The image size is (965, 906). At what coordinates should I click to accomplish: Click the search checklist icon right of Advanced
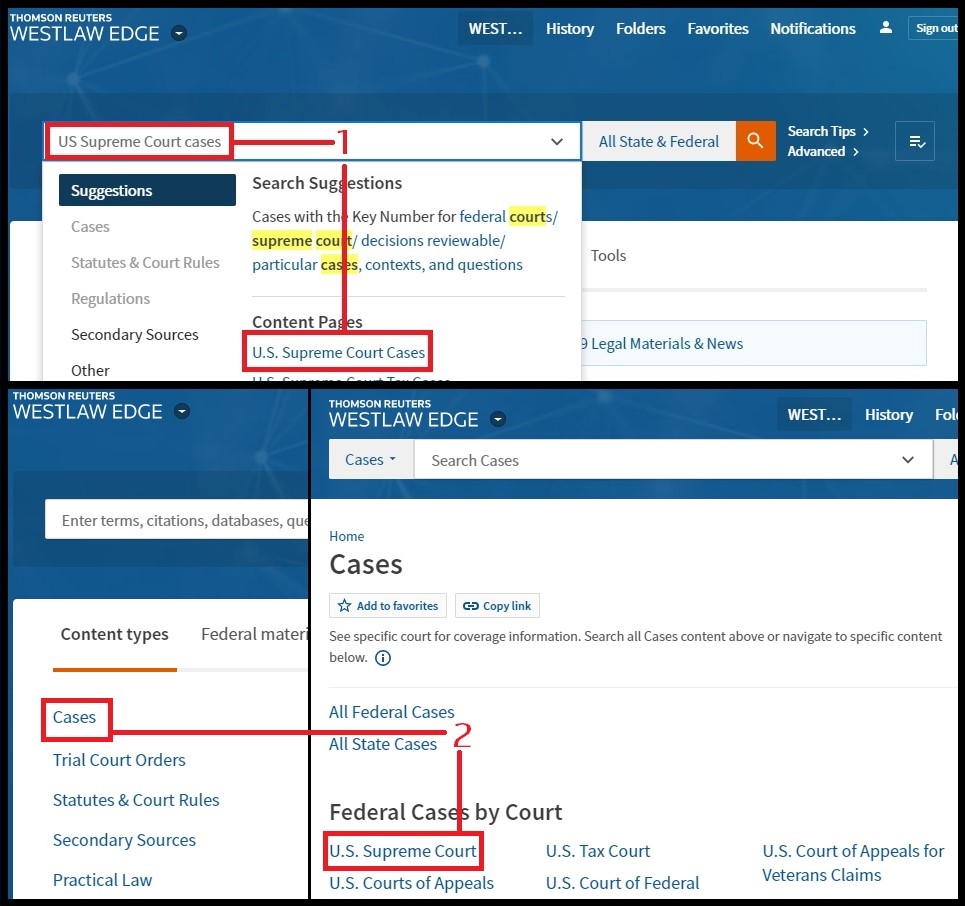[916, 142]
